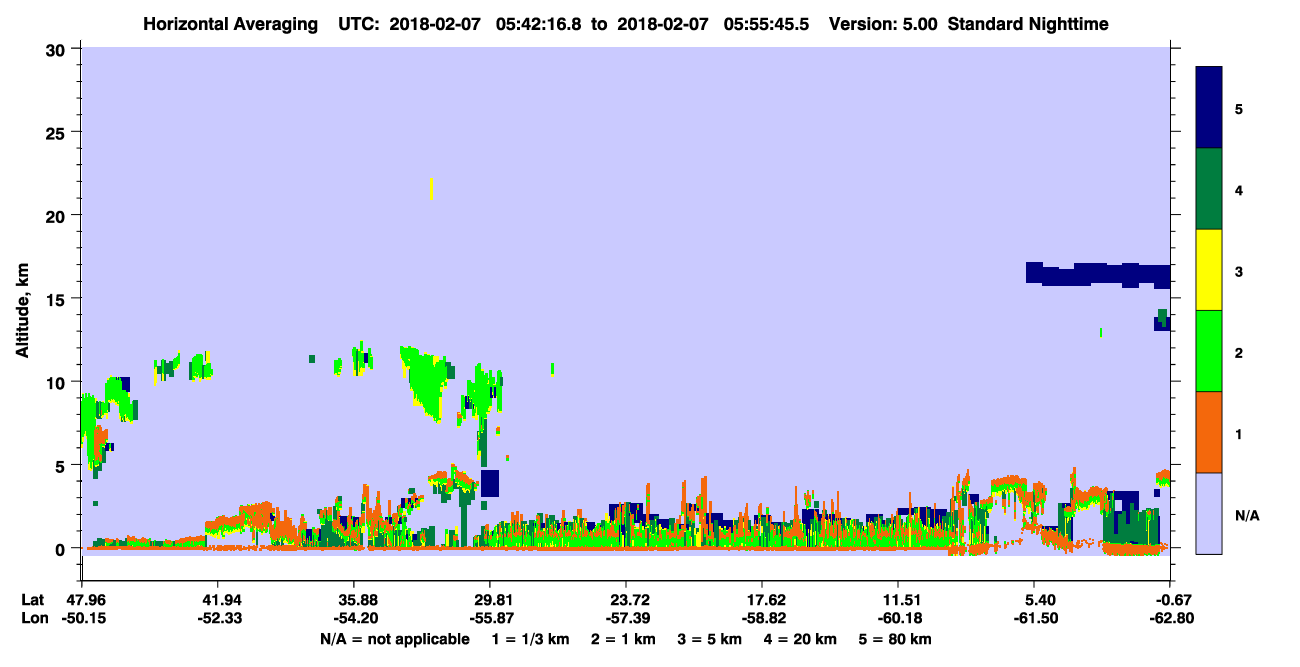1300x667 pixels.
Task: Click the yellow level 3 colorbar segment
Action: pyautogui.click(x=1209, y=269)
